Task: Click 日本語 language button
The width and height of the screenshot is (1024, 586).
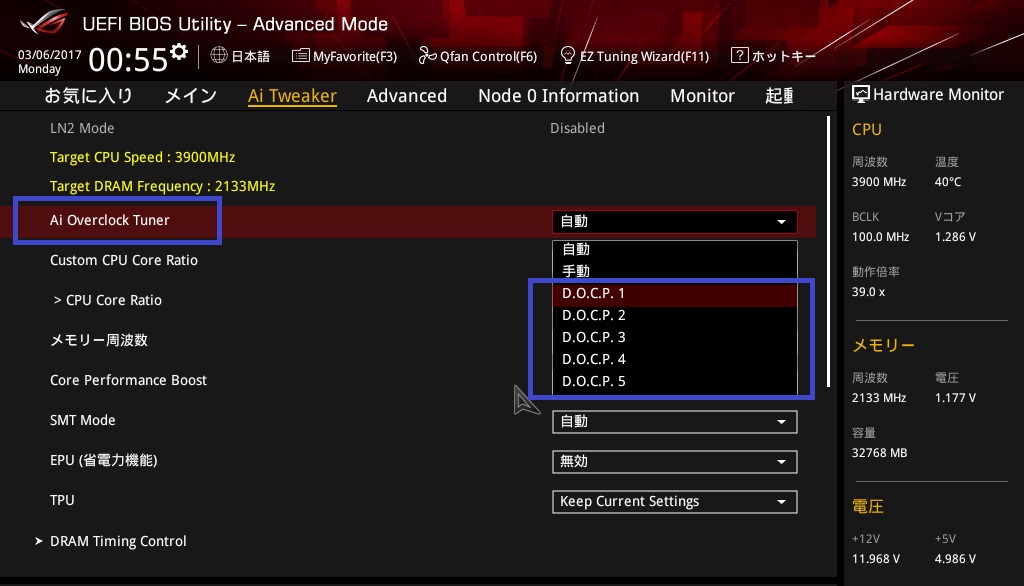Action: point(251,56)
